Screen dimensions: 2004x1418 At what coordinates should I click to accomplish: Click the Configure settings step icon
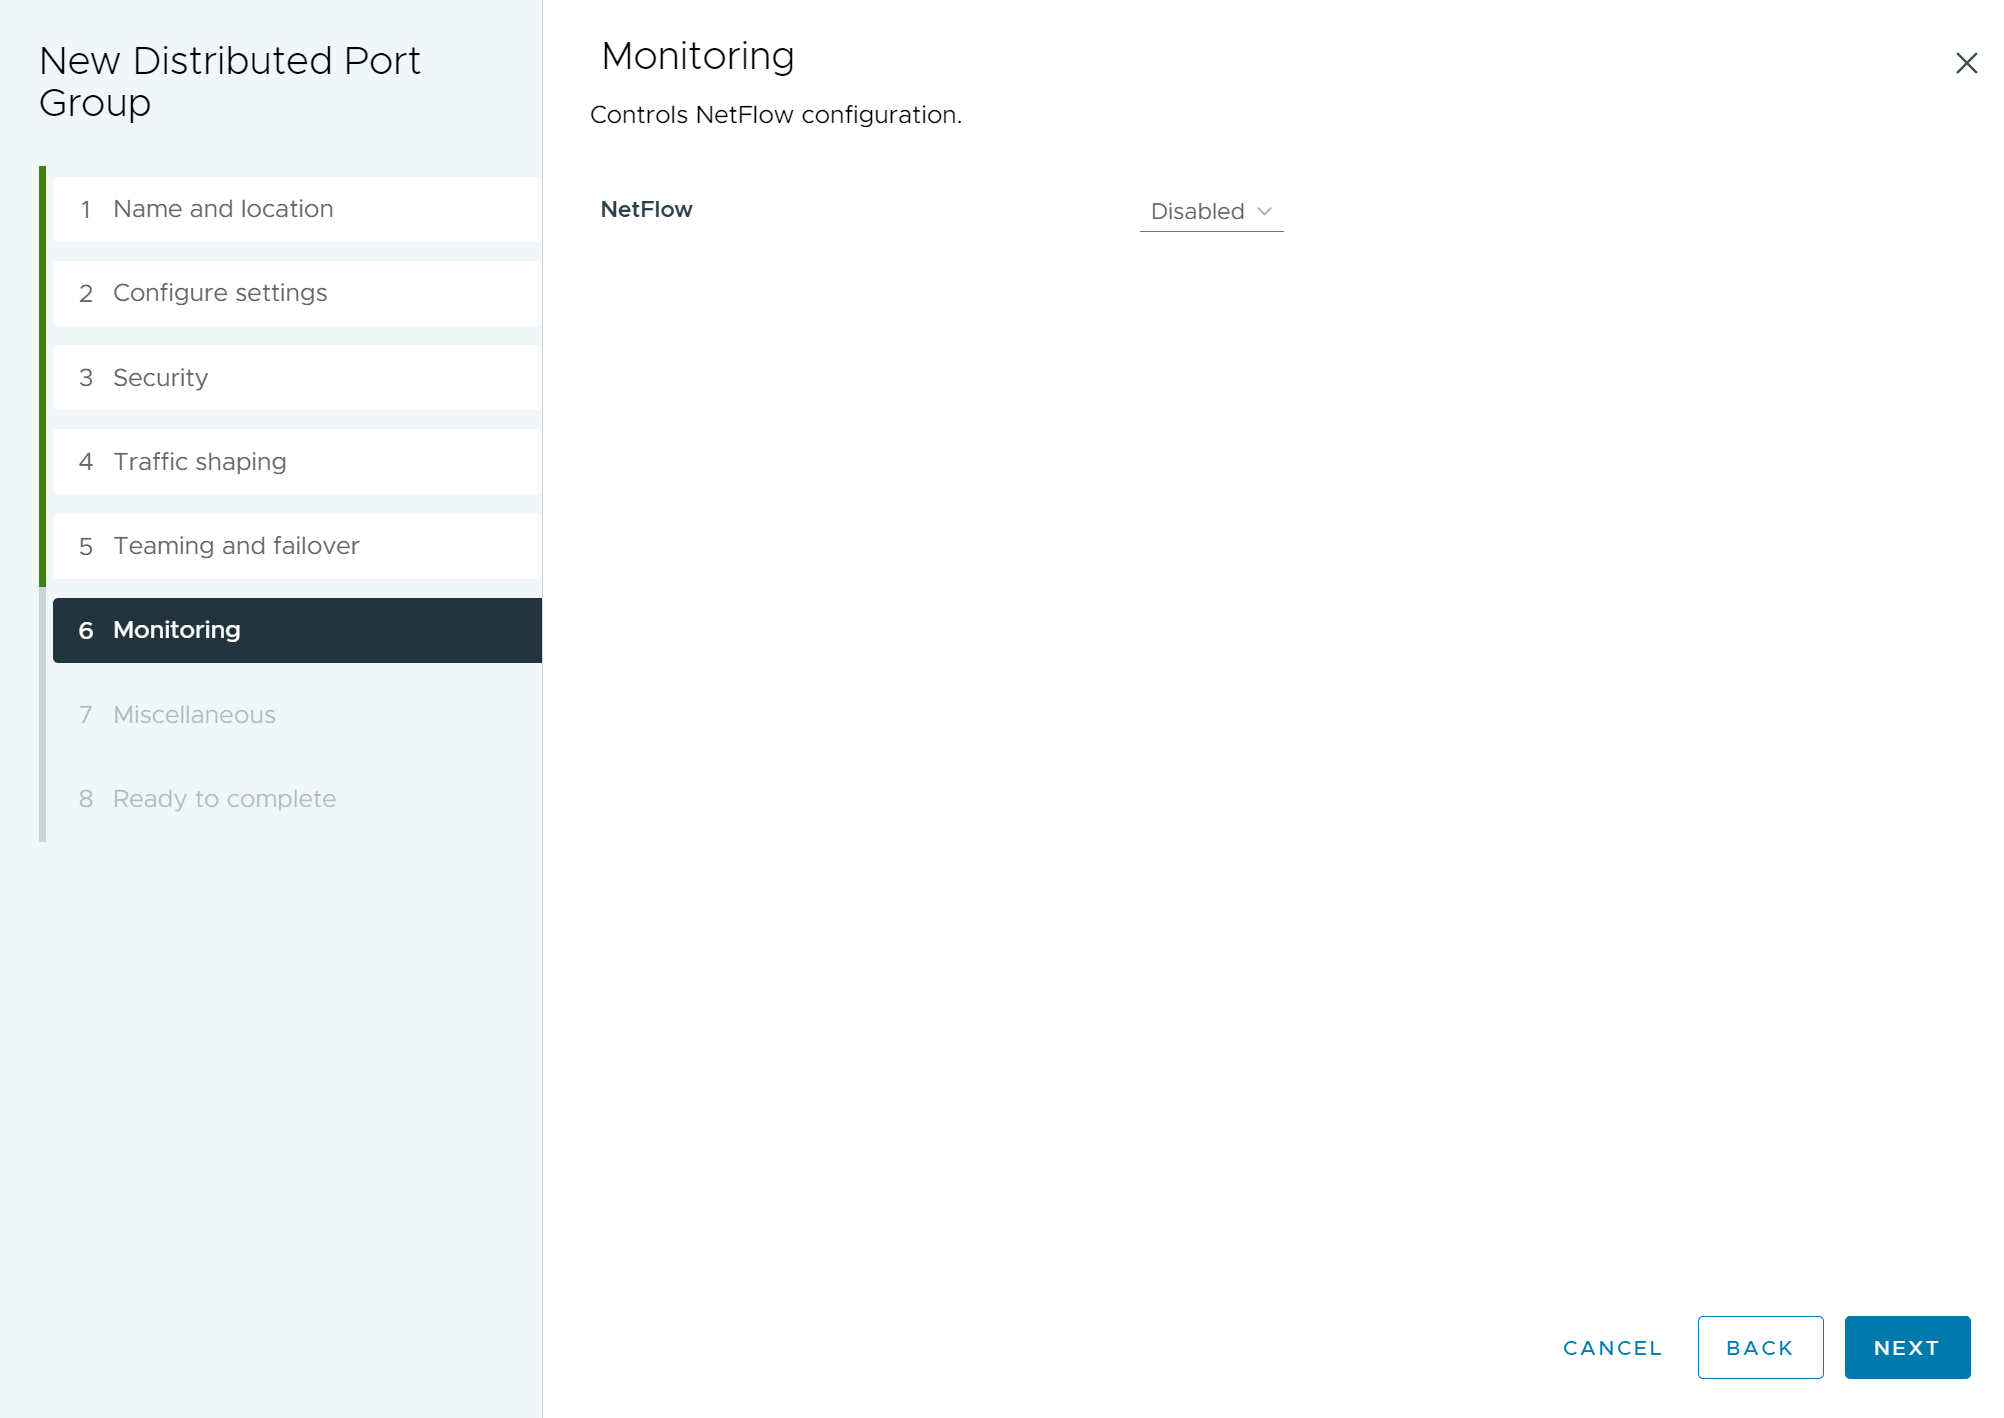click(86, 292)
